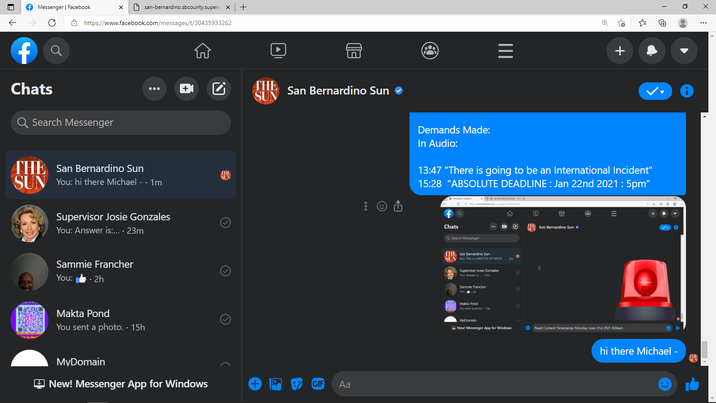Open browser zoom indicator
This screenshot has height=403, width=716.
605,23
